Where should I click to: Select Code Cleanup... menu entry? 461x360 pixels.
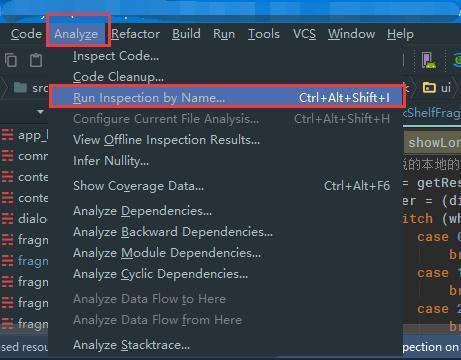coord(226,77)
